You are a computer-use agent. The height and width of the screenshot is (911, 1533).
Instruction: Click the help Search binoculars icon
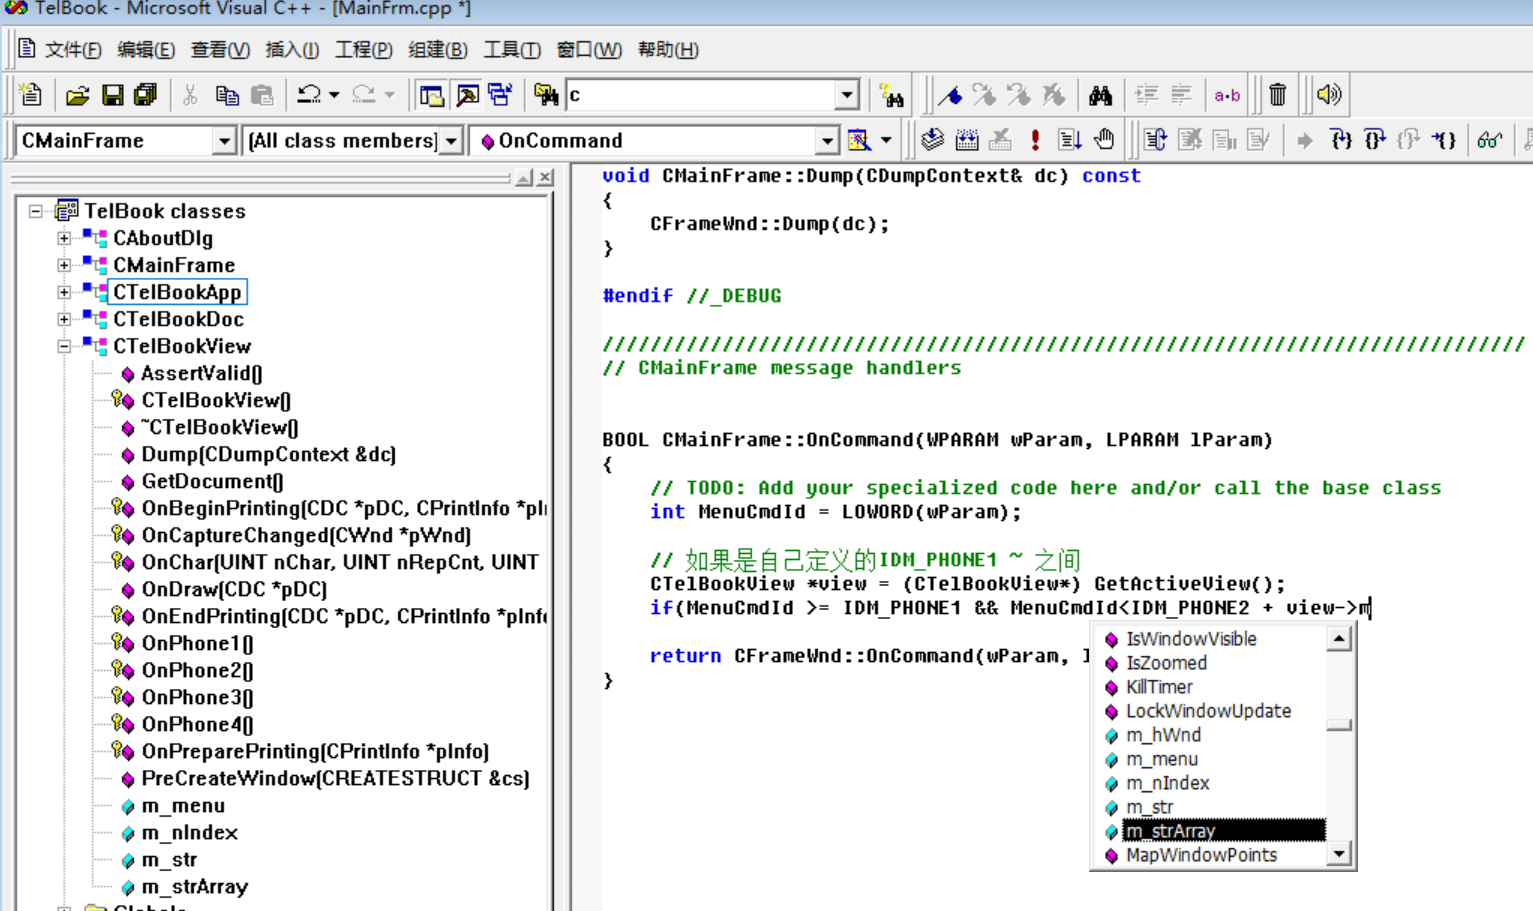891,95
